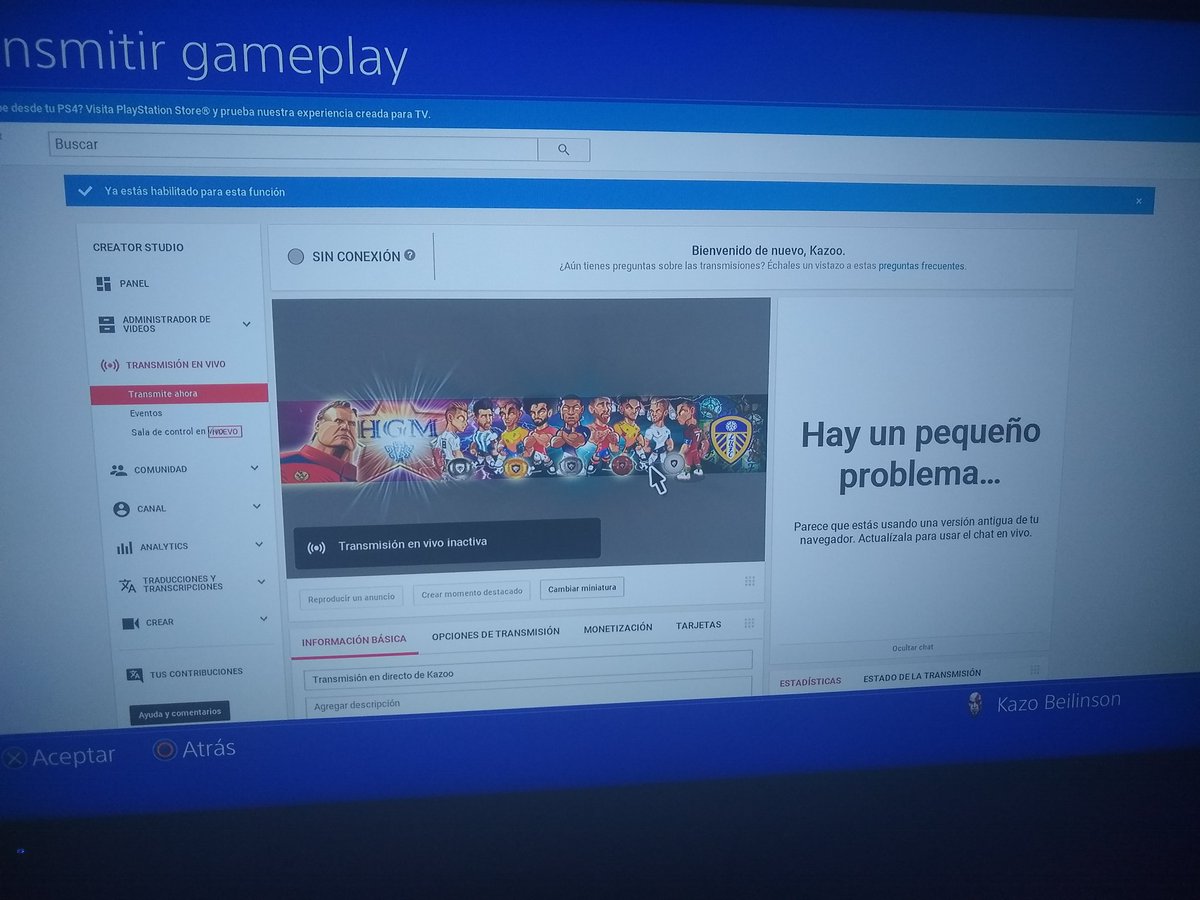Expand Traducciones y transcripciones section
Viewport: 1200px width, 900px height.
261,582
